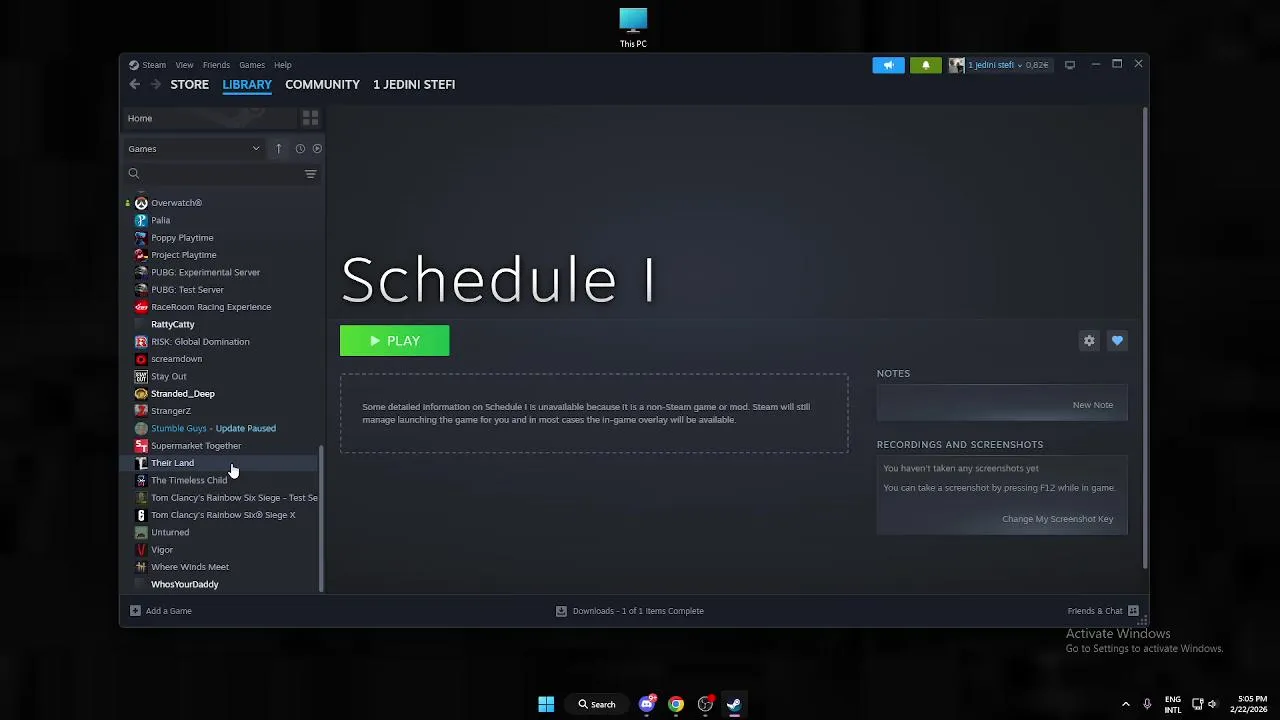Click the library search input field

(220, 174)
